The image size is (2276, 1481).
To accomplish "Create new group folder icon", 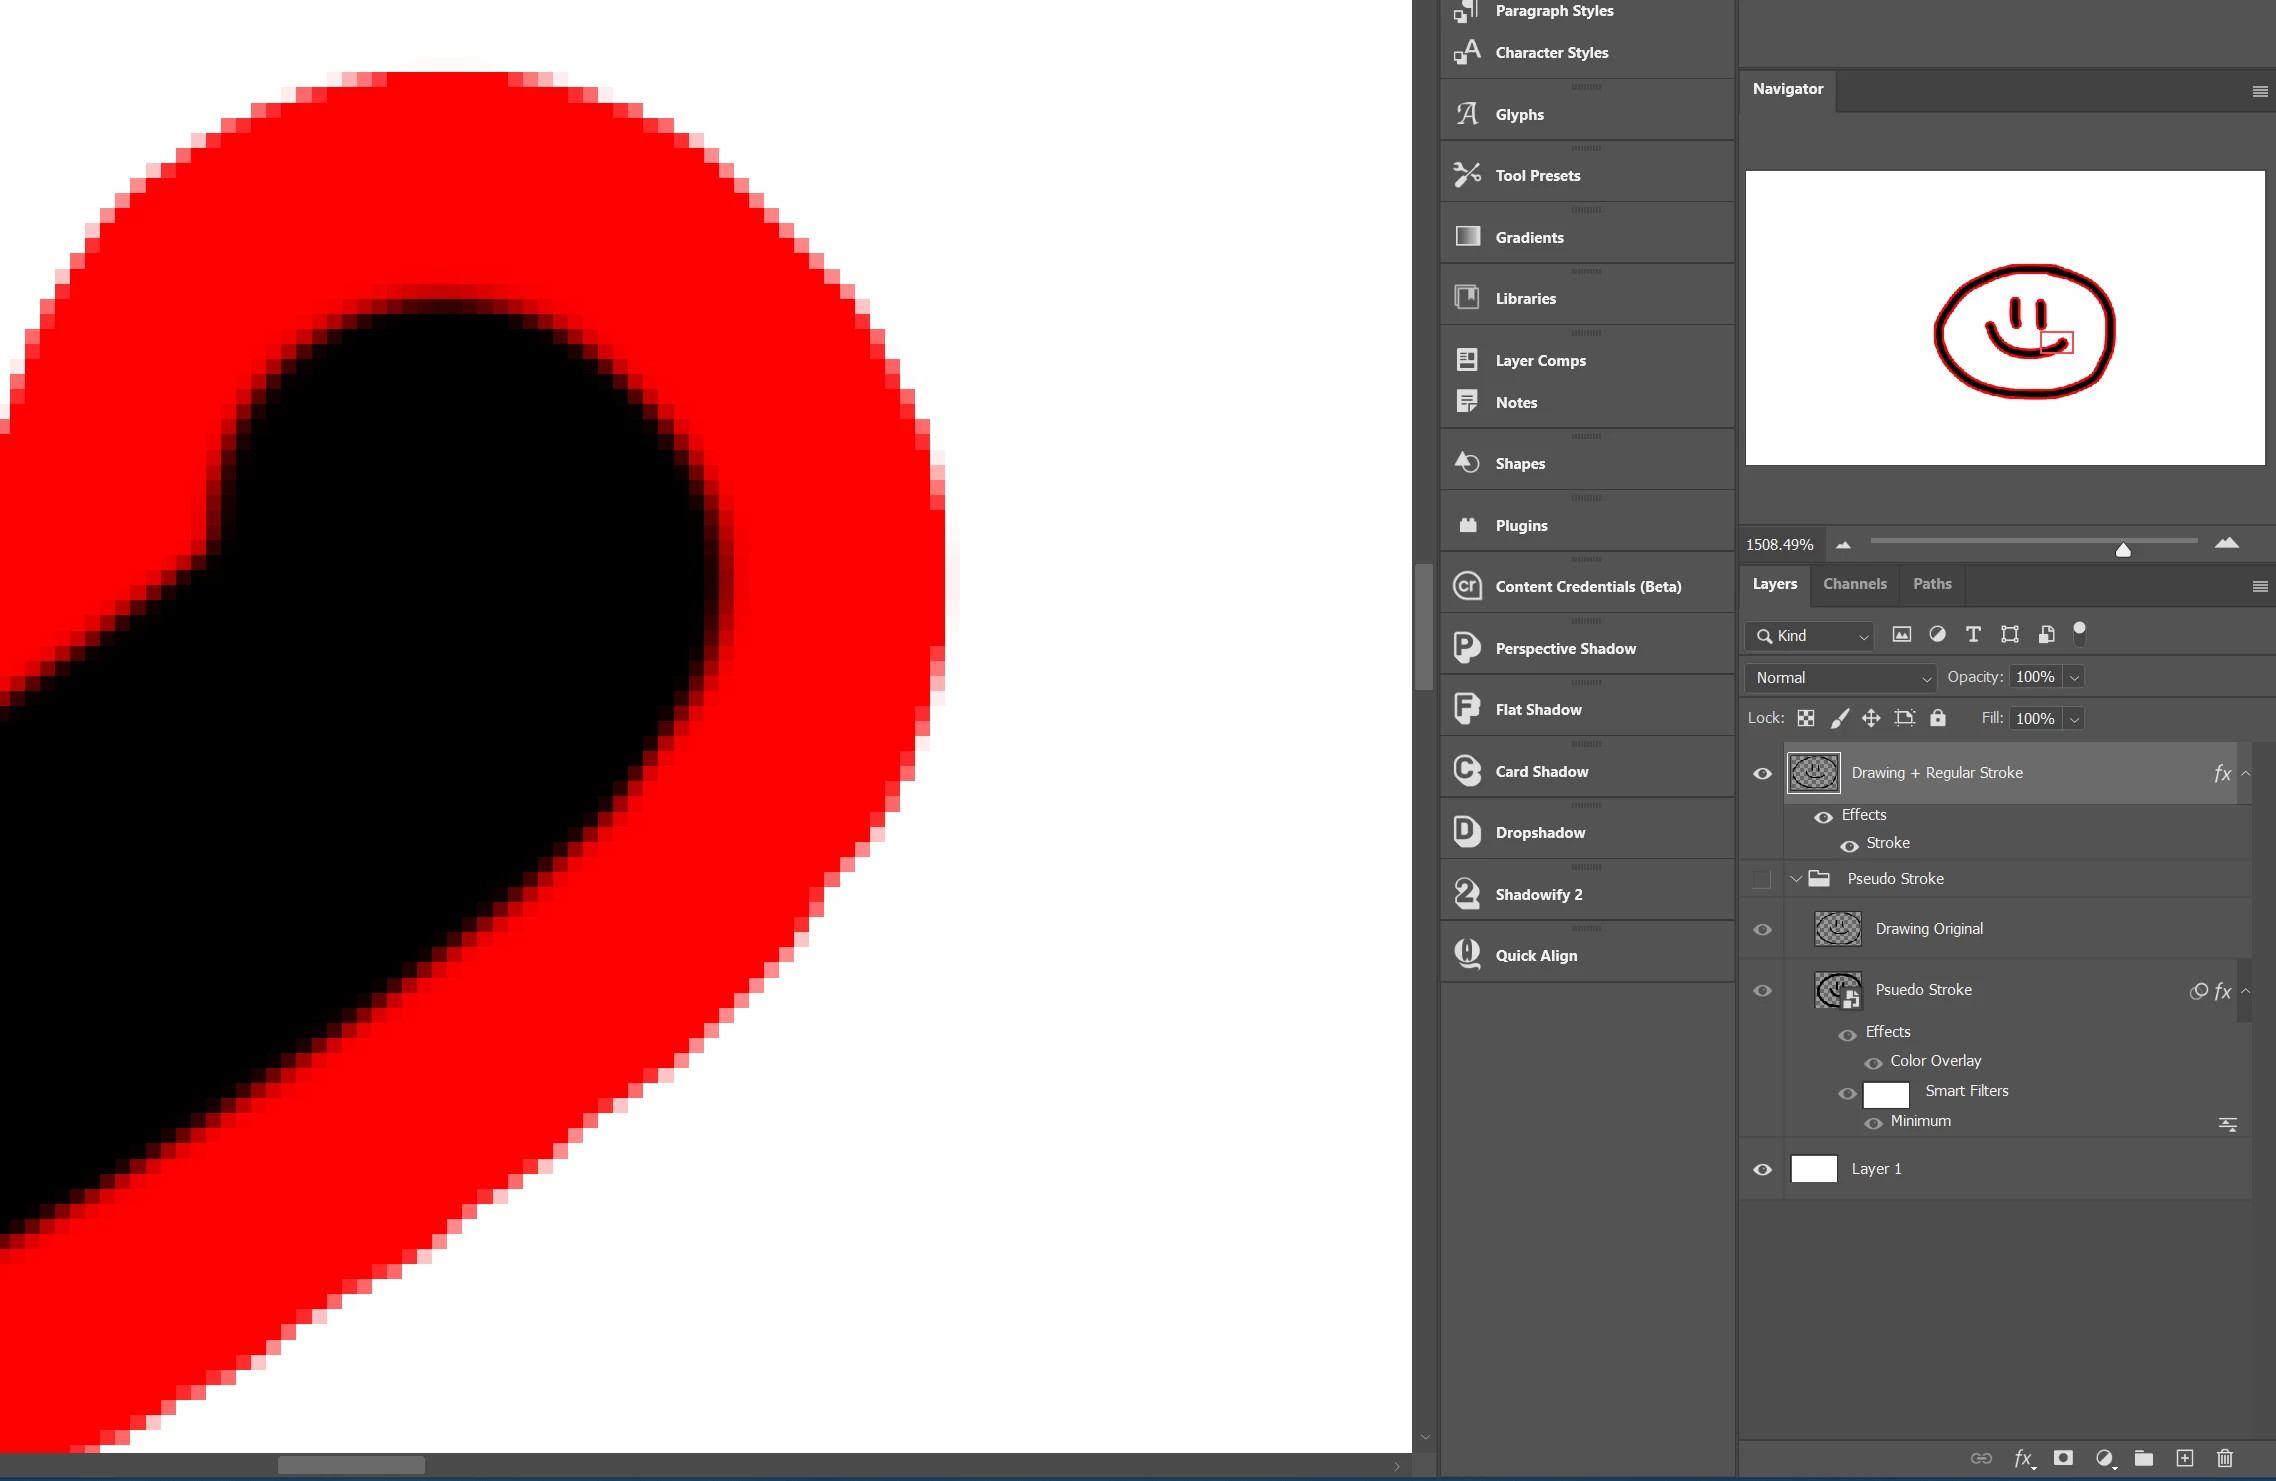I will click(x=2144, y=1458).
